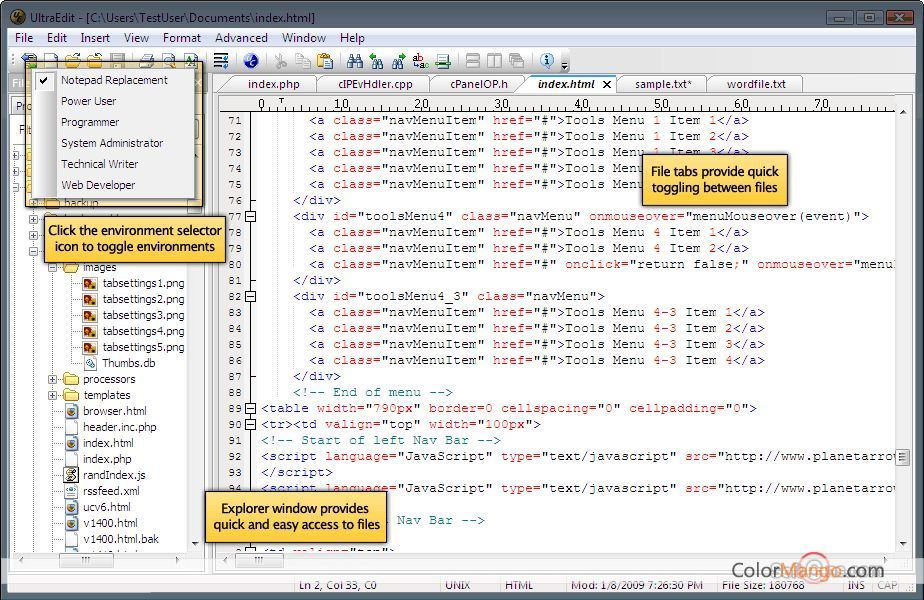The image size is (924, 600).
Task: Open the Format menu
Action: coord(182,38)
